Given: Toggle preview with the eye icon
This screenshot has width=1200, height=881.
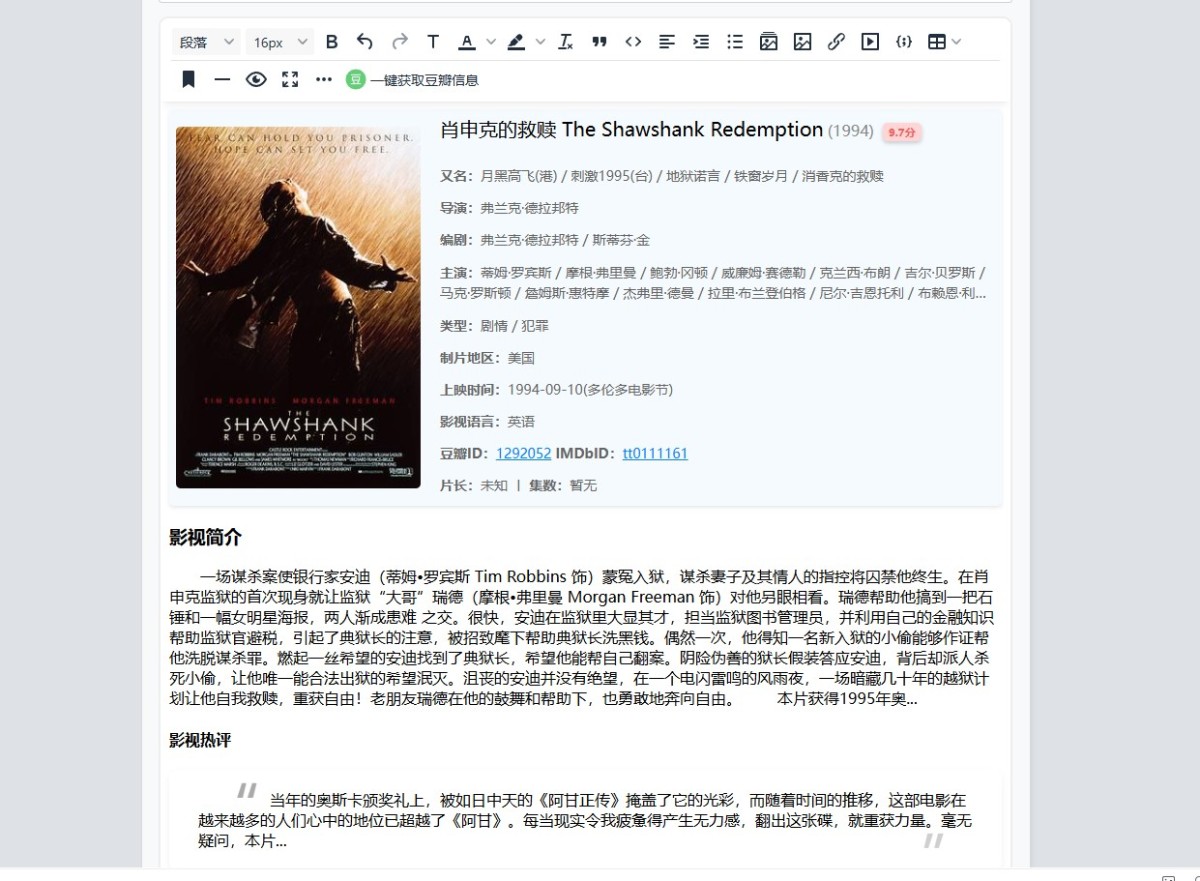Looking at the screenshot, I should pos(256,80).
